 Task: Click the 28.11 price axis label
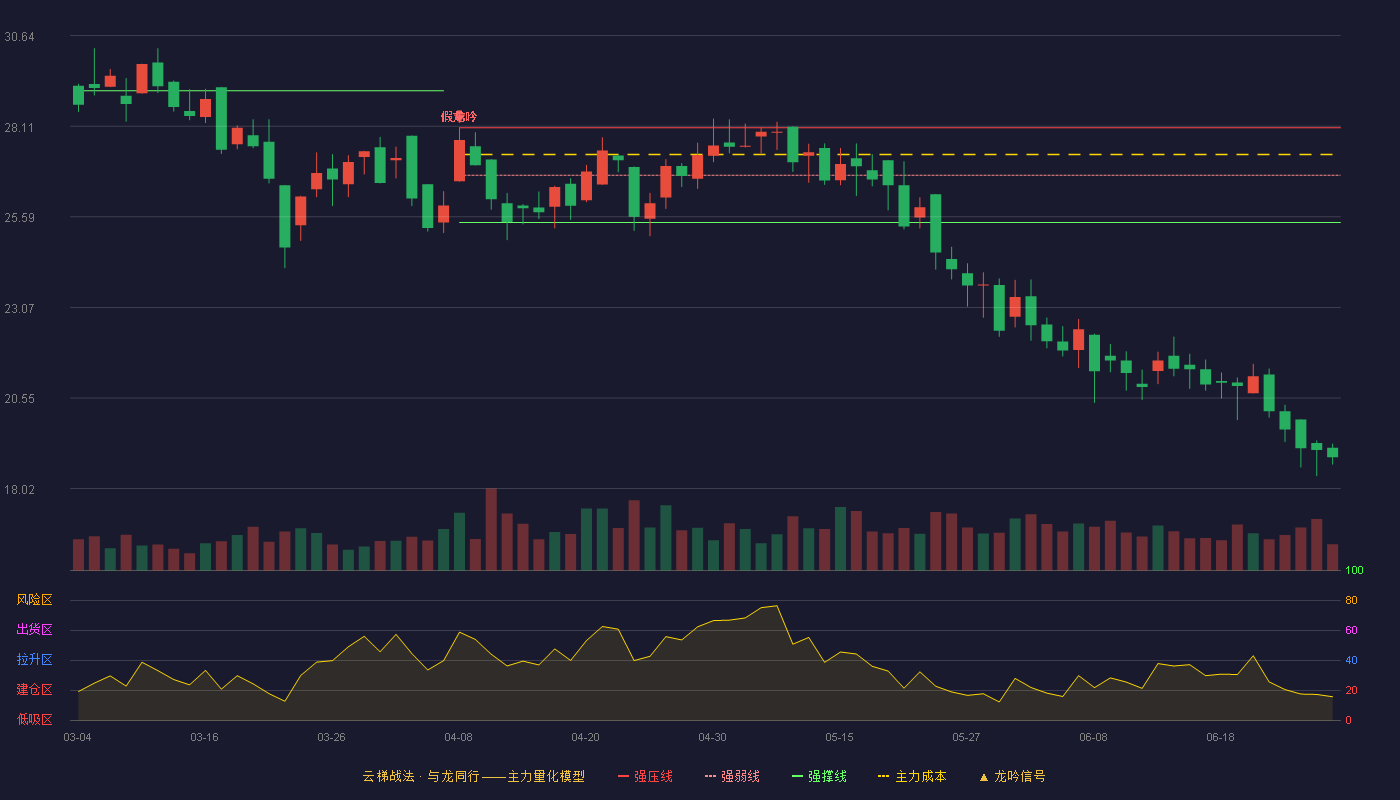tap(19, 127)
